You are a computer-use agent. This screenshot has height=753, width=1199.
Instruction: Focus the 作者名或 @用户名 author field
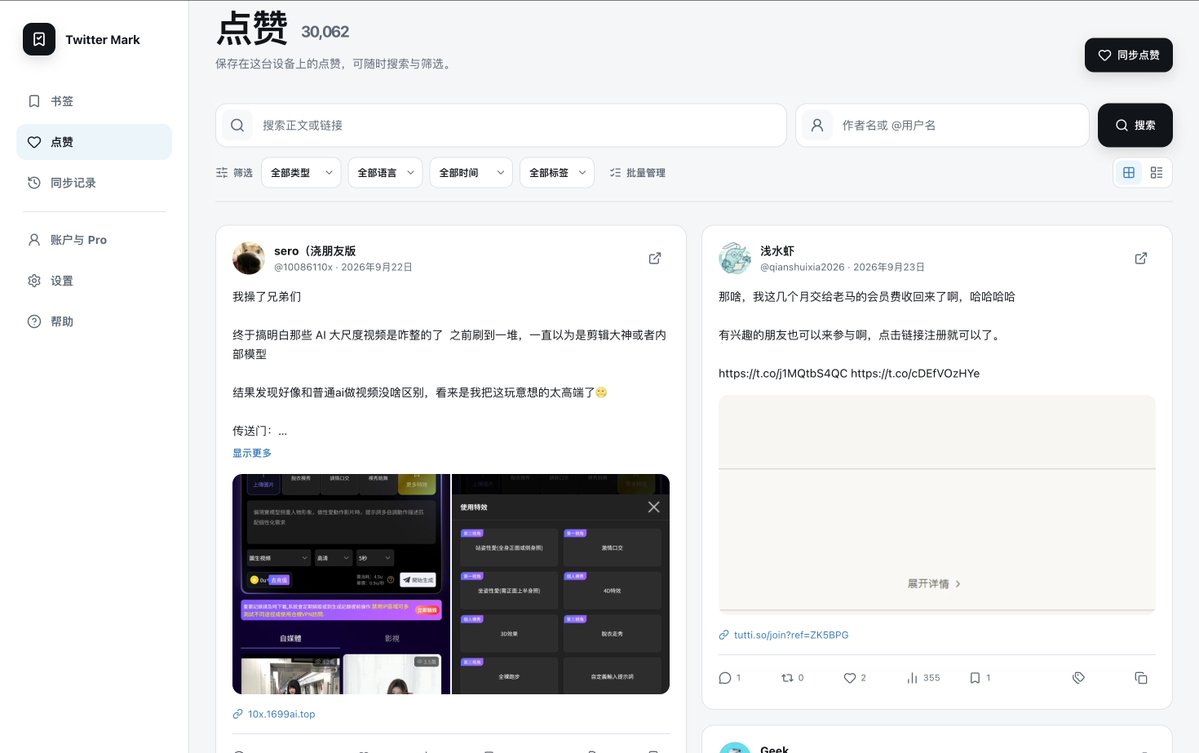(942, 125)
